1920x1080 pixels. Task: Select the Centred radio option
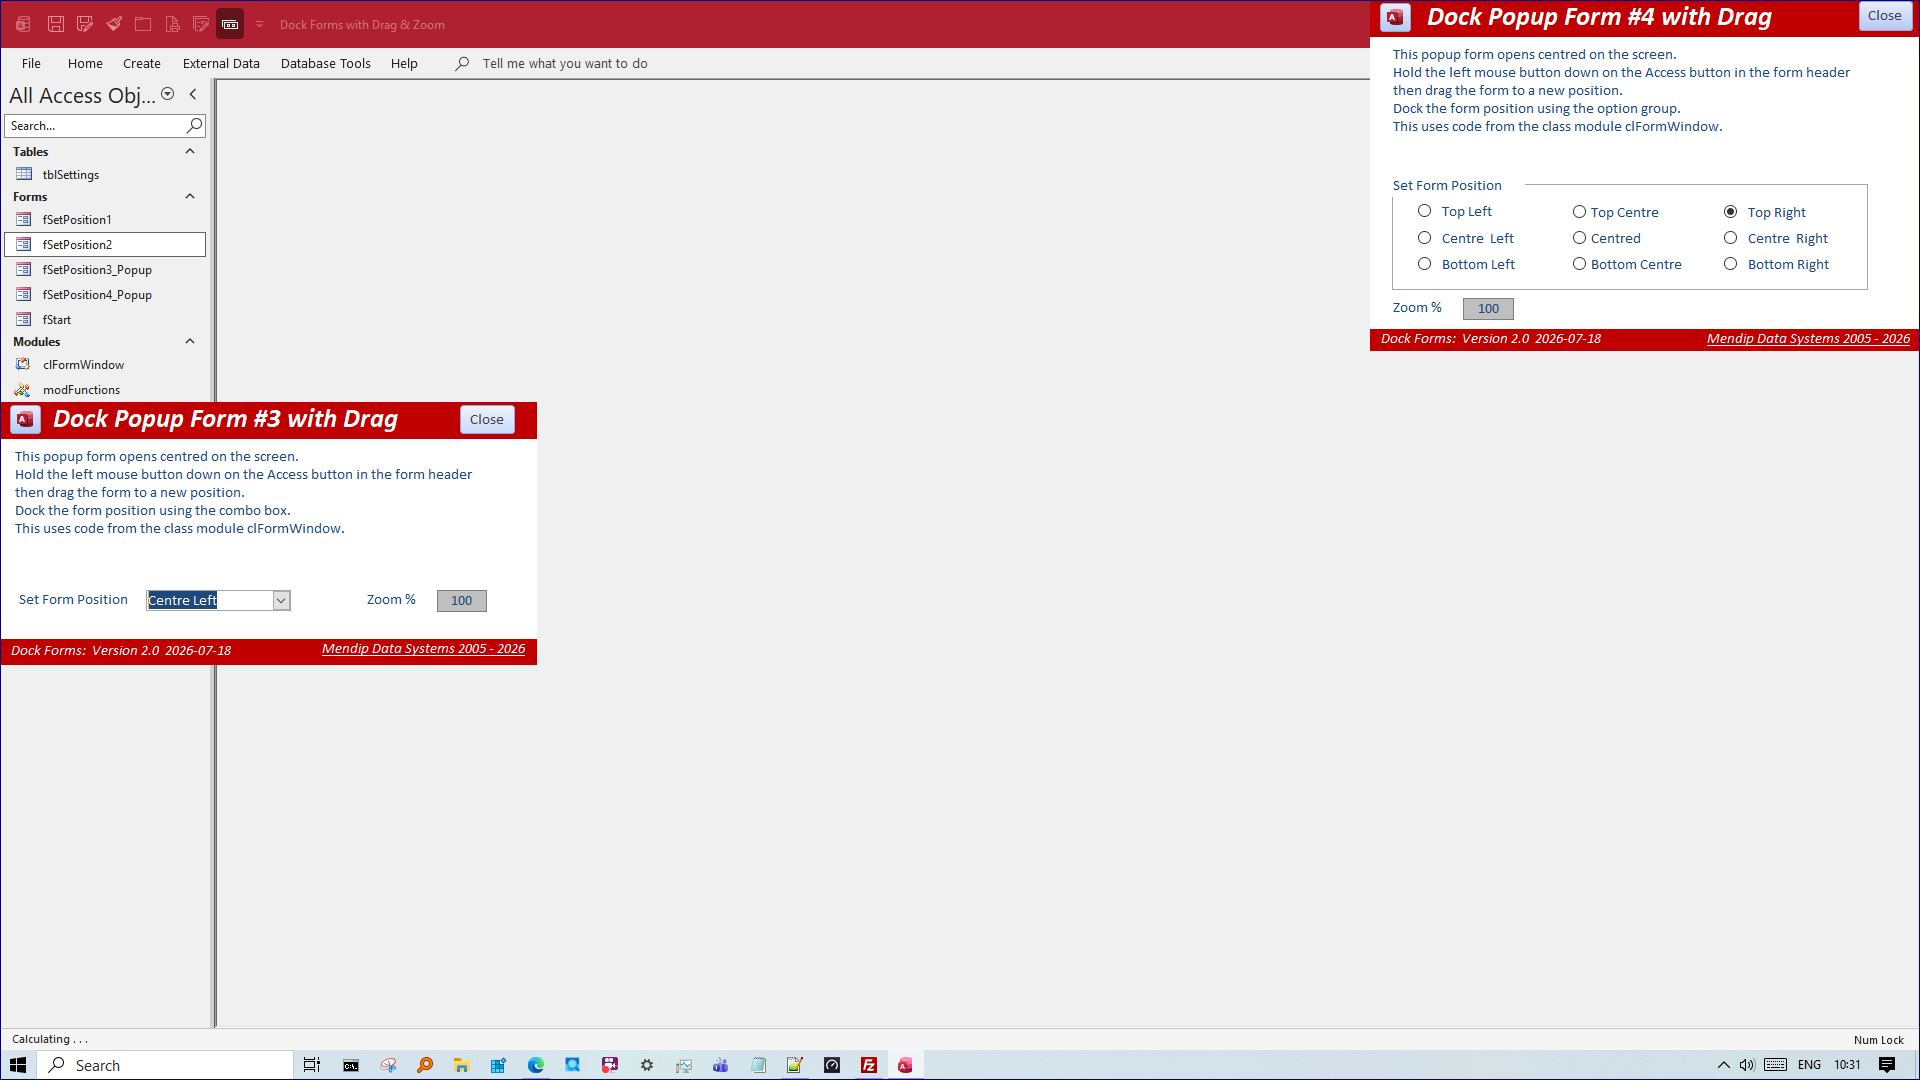1579,238
